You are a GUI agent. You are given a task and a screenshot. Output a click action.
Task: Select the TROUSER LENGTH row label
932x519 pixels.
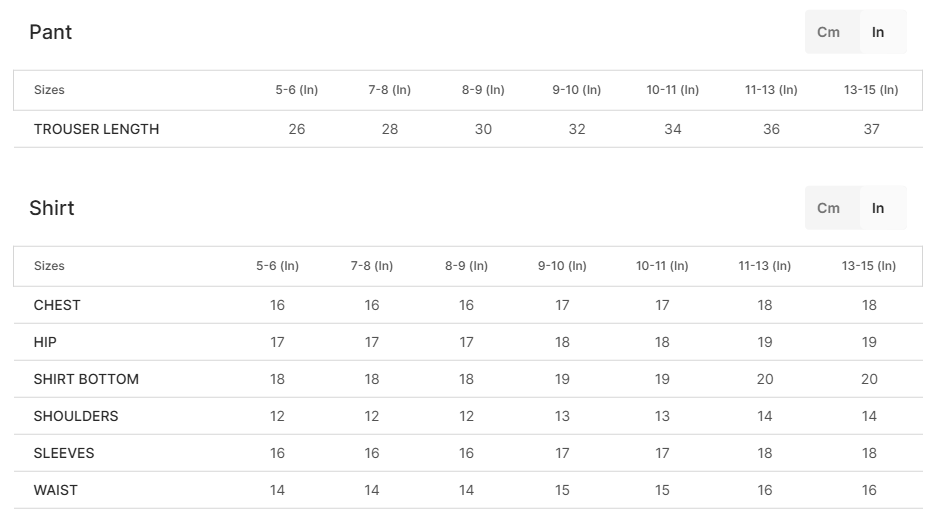96,129
